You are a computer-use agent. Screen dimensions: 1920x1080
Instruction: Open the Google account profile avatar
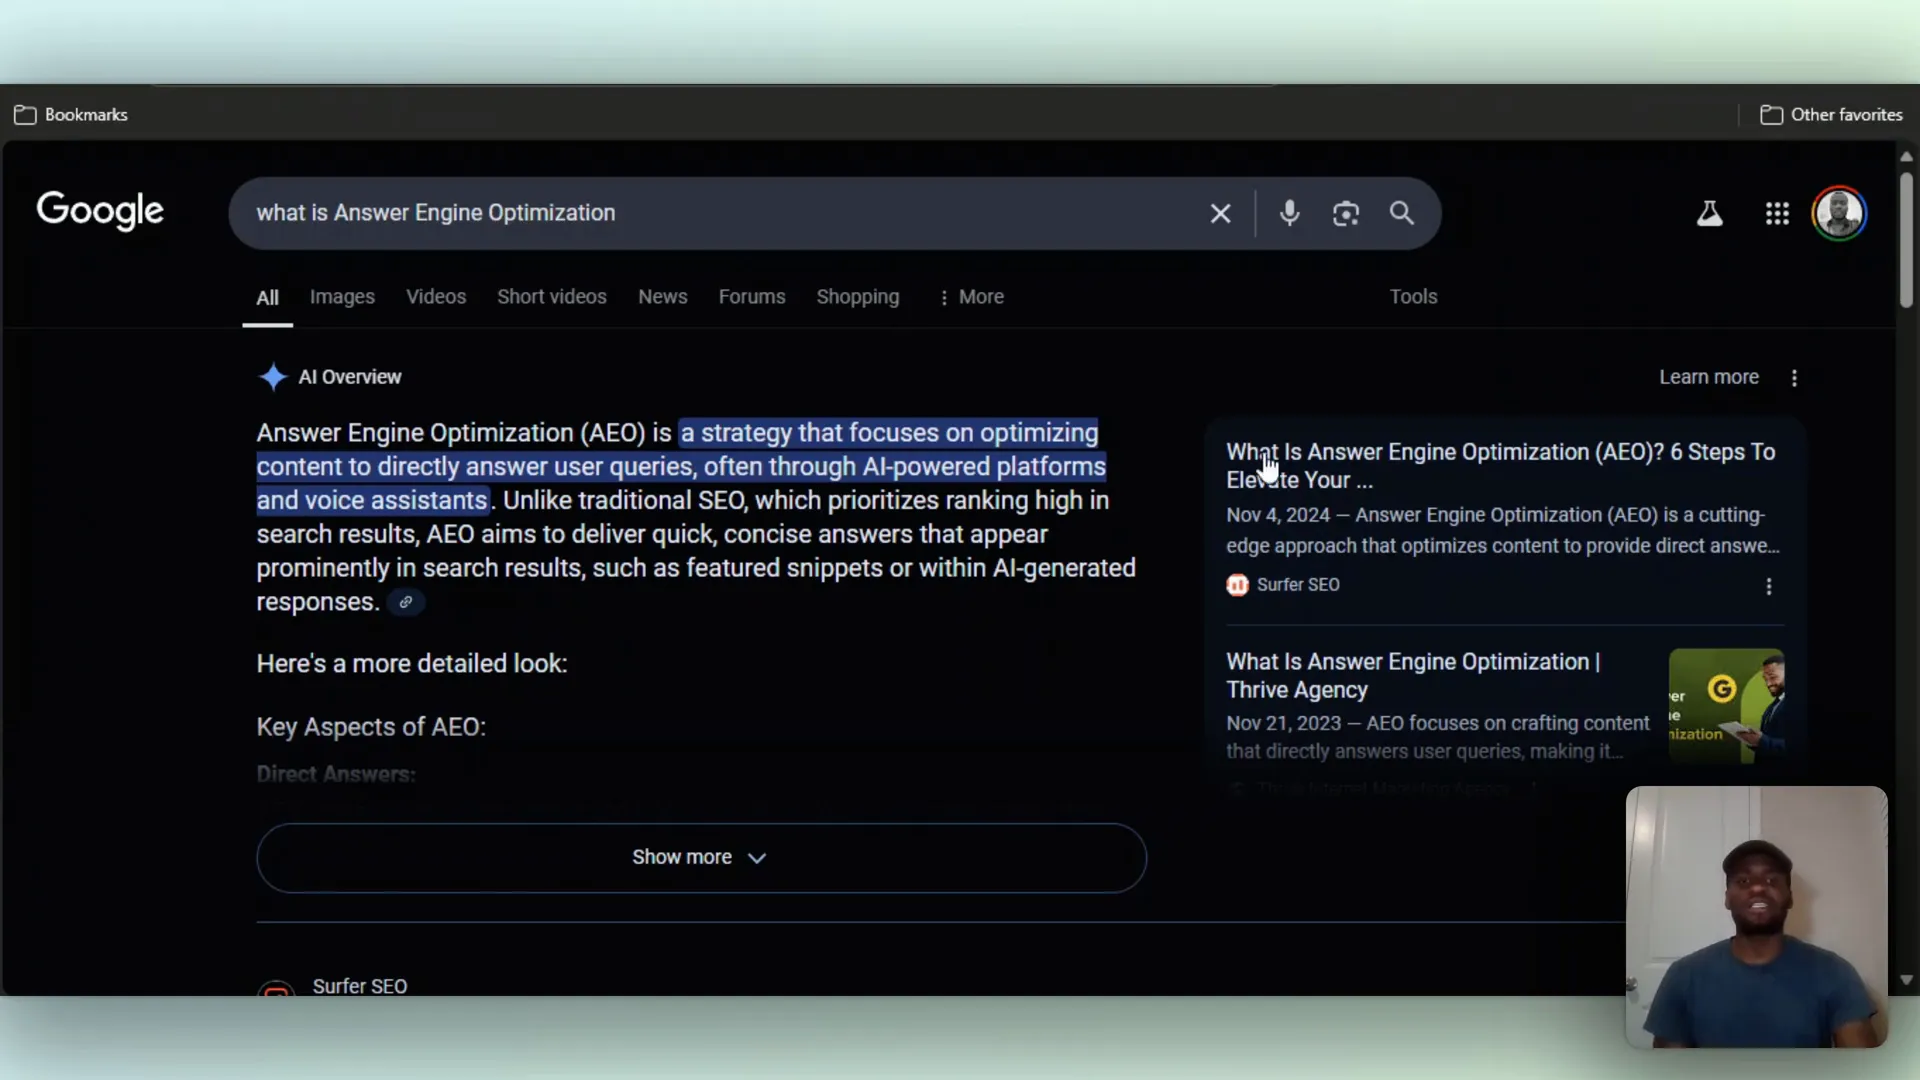1839,213
